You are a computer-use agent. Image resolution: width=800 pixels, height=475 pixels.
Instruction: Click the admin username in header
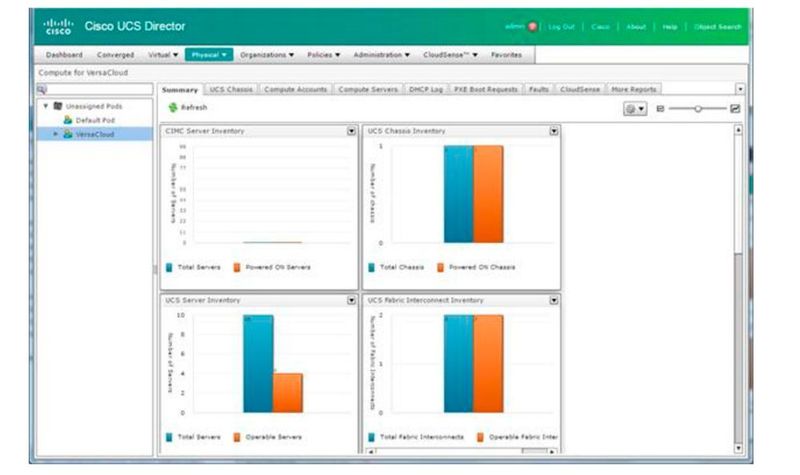[x=514, y=27]
